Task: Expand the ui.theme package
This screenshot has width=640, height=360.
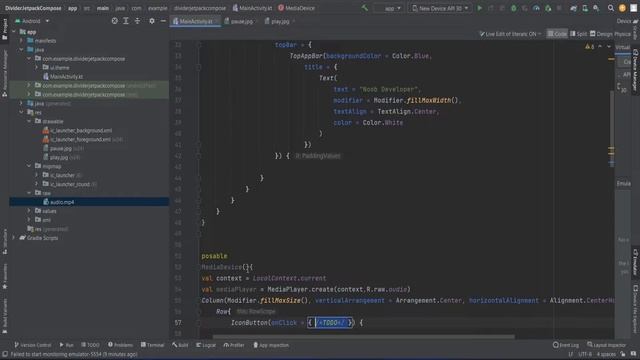Action: point(36,67)
